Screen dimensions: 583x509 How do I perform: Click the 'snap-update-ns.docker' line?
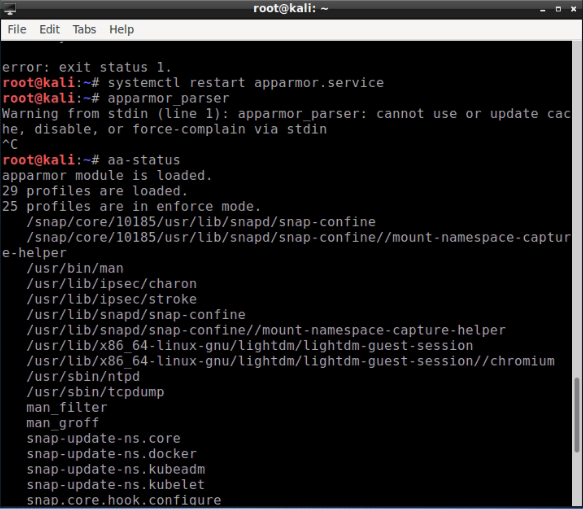[x=111, y=454]
